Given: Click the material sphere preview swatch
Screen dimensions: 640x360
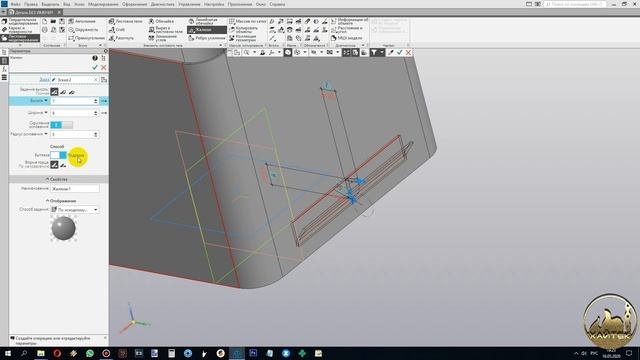Looking at the screenshot, I should pos(63,228).
